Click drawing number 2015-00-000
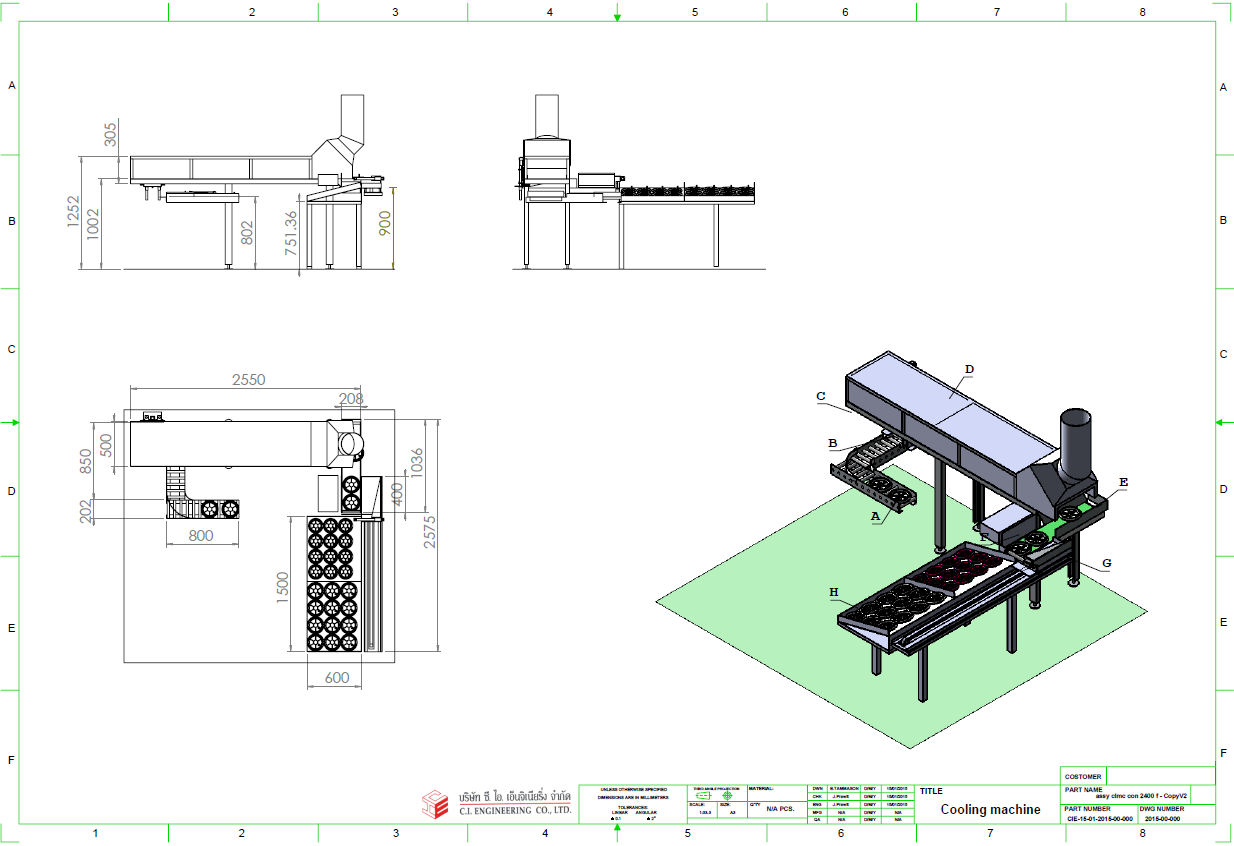The width and height of the screenshot is (1234, 846). coord(1162,818)
